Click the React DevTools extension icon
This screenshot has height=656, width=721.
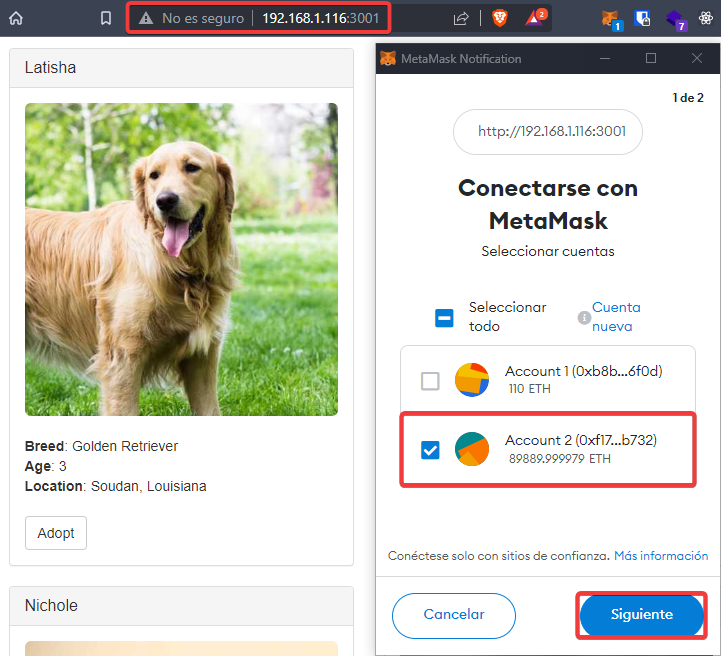(x=706, y=18)
